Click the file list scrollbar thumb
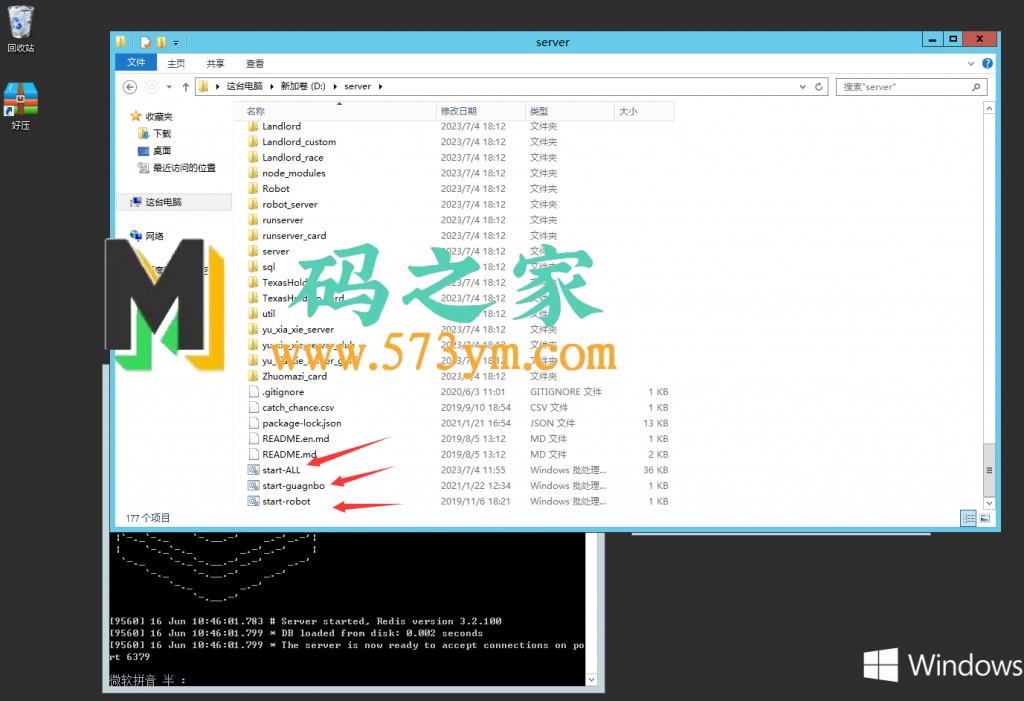This screenshot has width=1024, height=701. [989, 470]
